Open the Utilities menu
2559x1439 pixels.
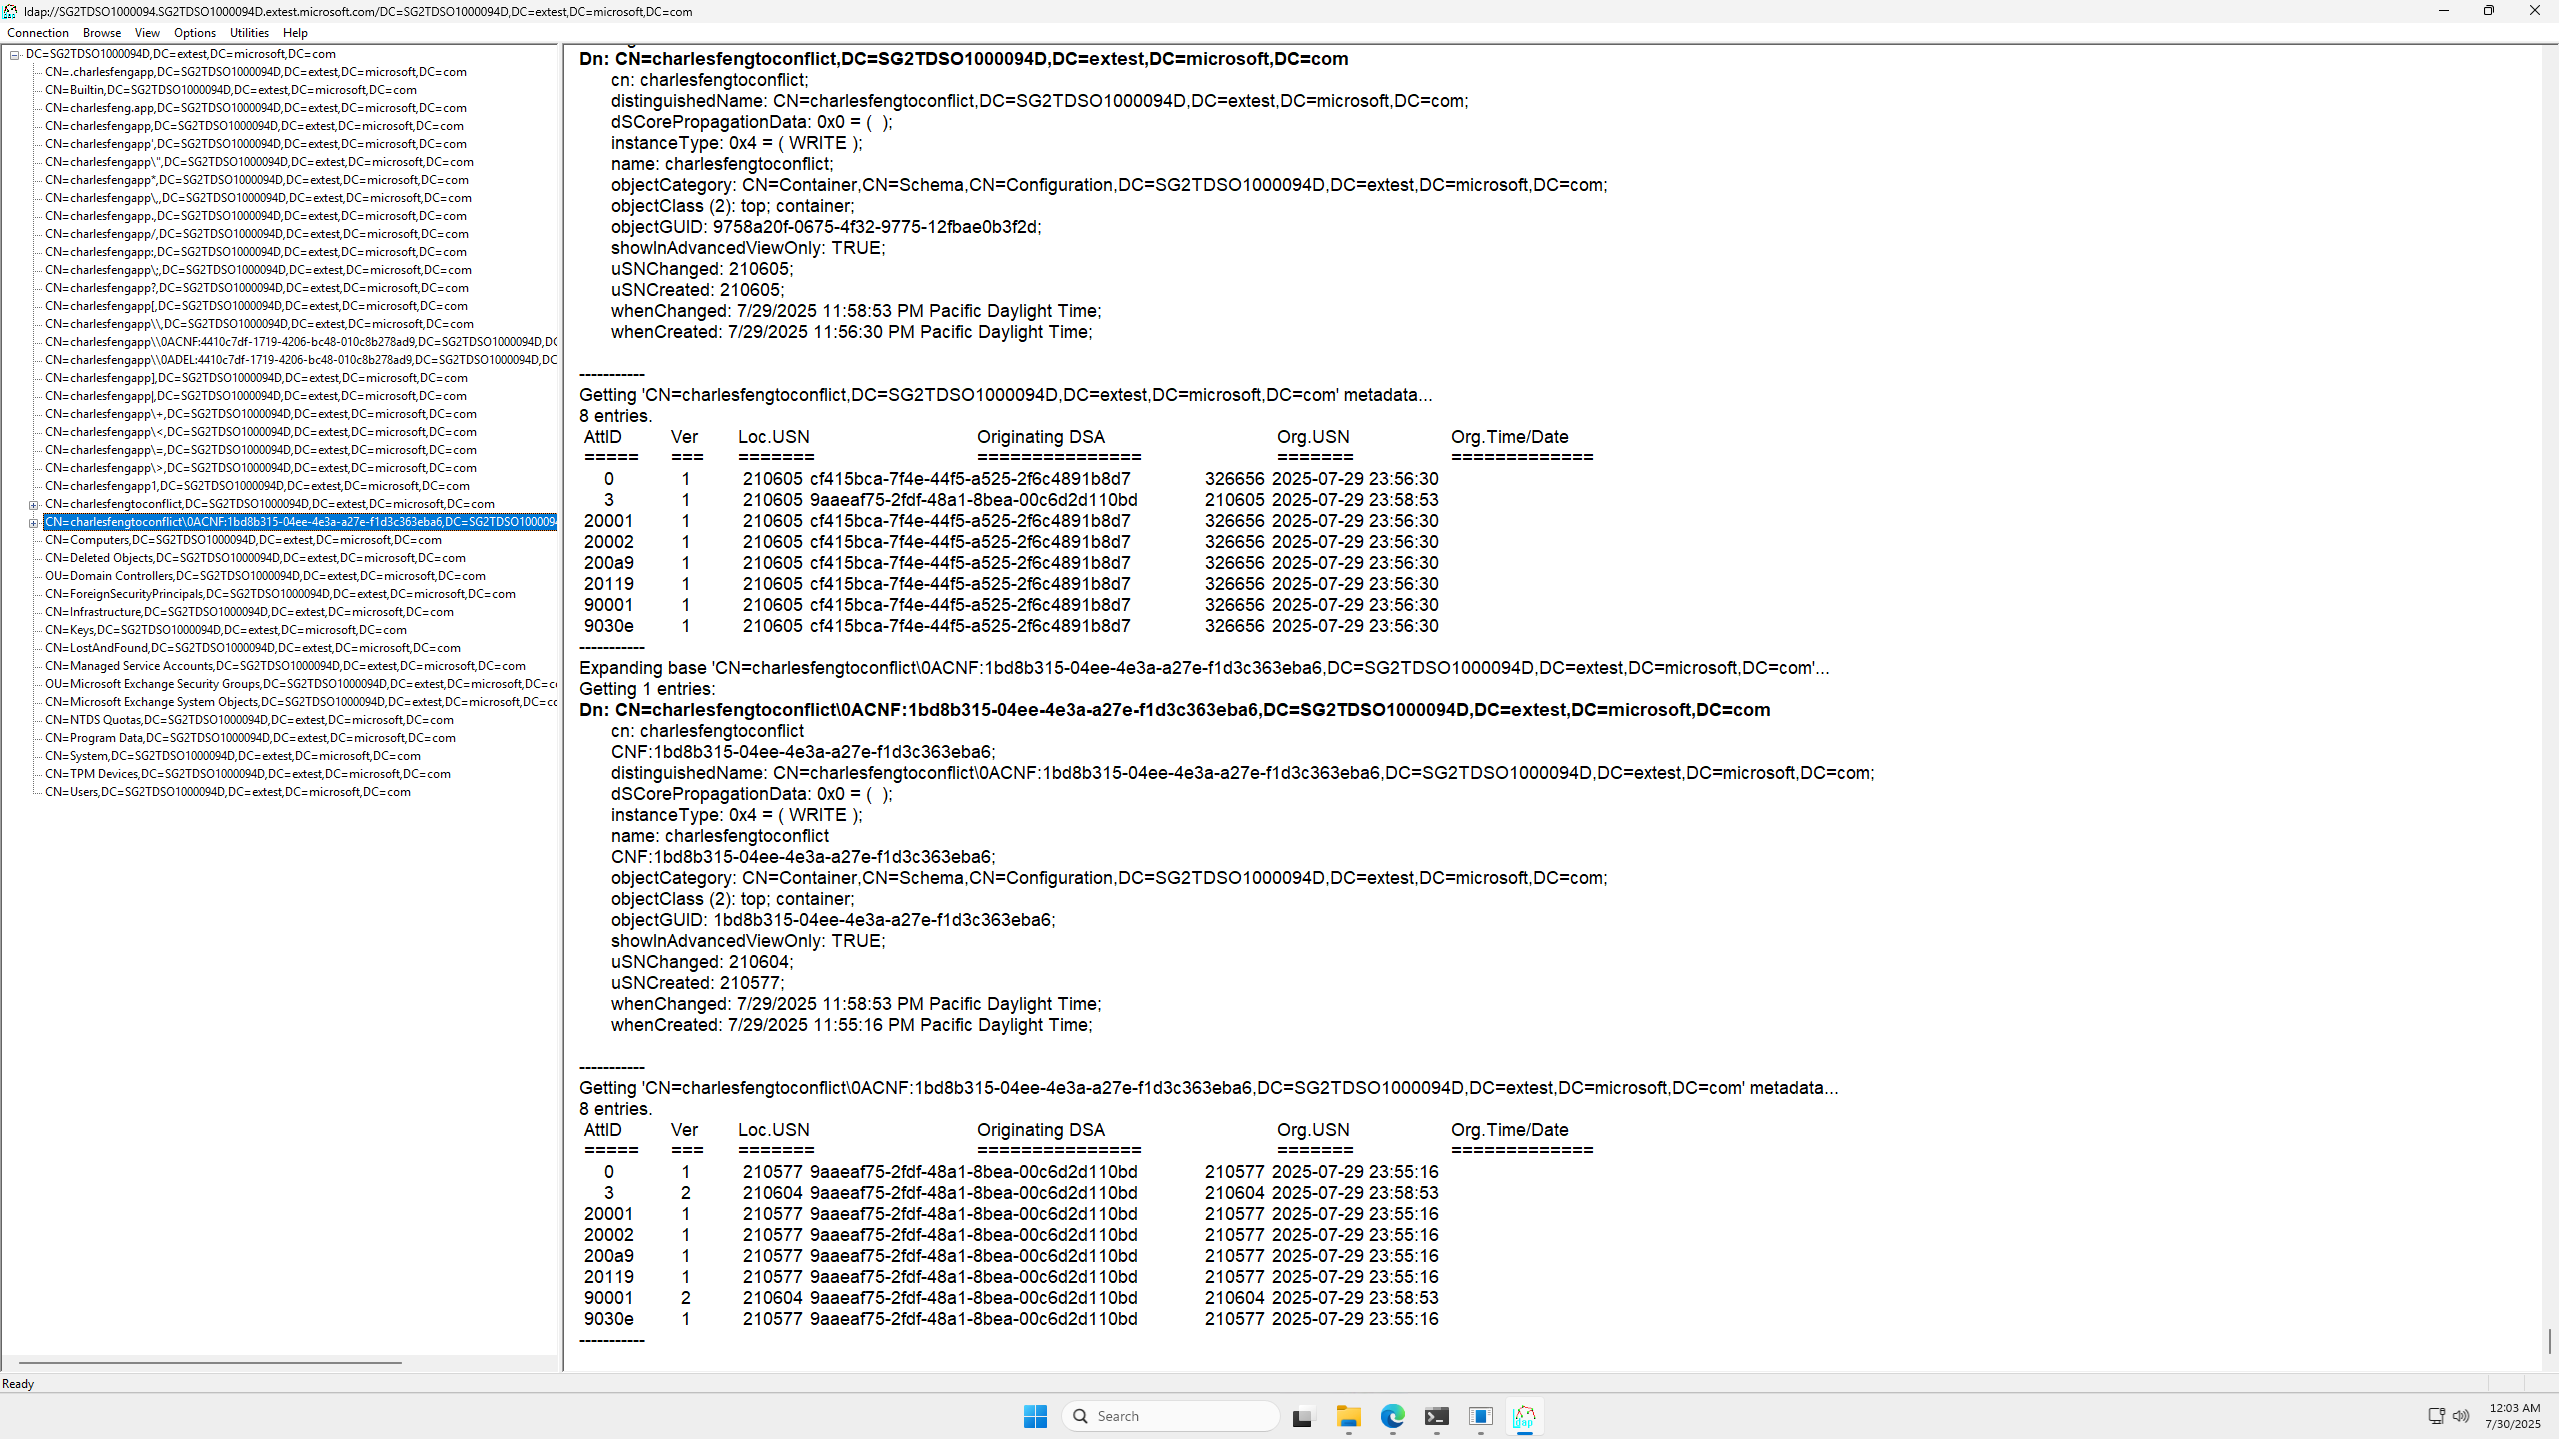click(x=249, y=33)
